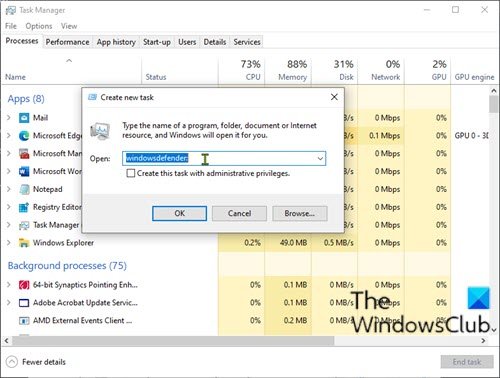Click Cancel in Create new task dialog
Screen dimensions: 500x378
point(239,213)
